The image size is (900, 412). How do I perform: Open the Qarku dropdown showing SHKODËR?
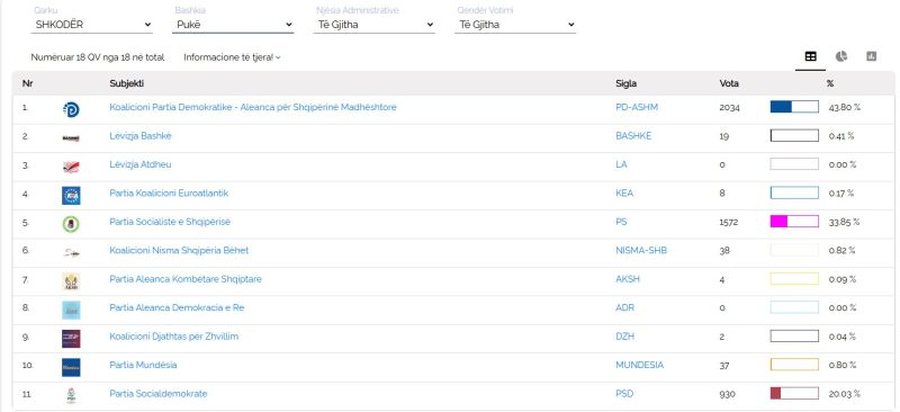click(92, 25)
